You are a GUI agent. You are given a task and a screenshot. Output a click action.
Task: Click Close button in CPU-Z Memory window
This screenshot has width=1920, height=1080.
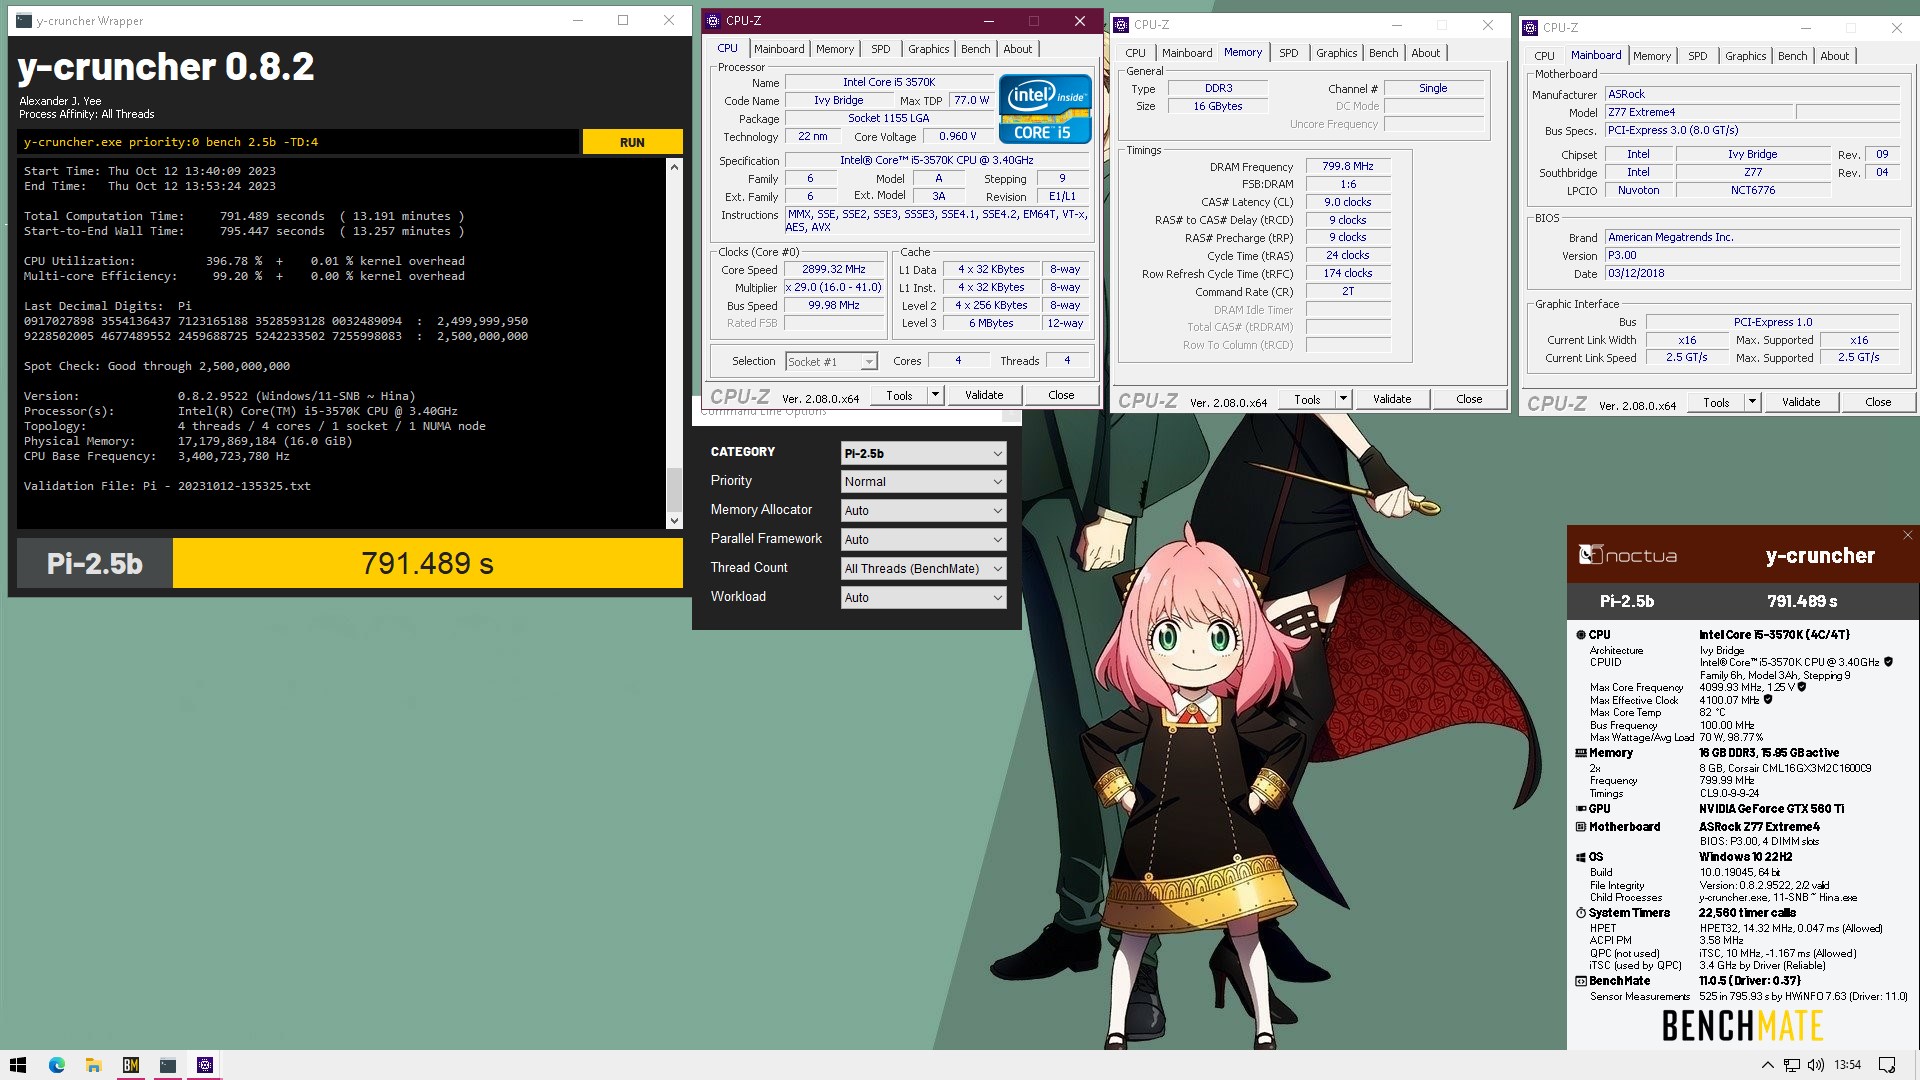coord(1469,399)
